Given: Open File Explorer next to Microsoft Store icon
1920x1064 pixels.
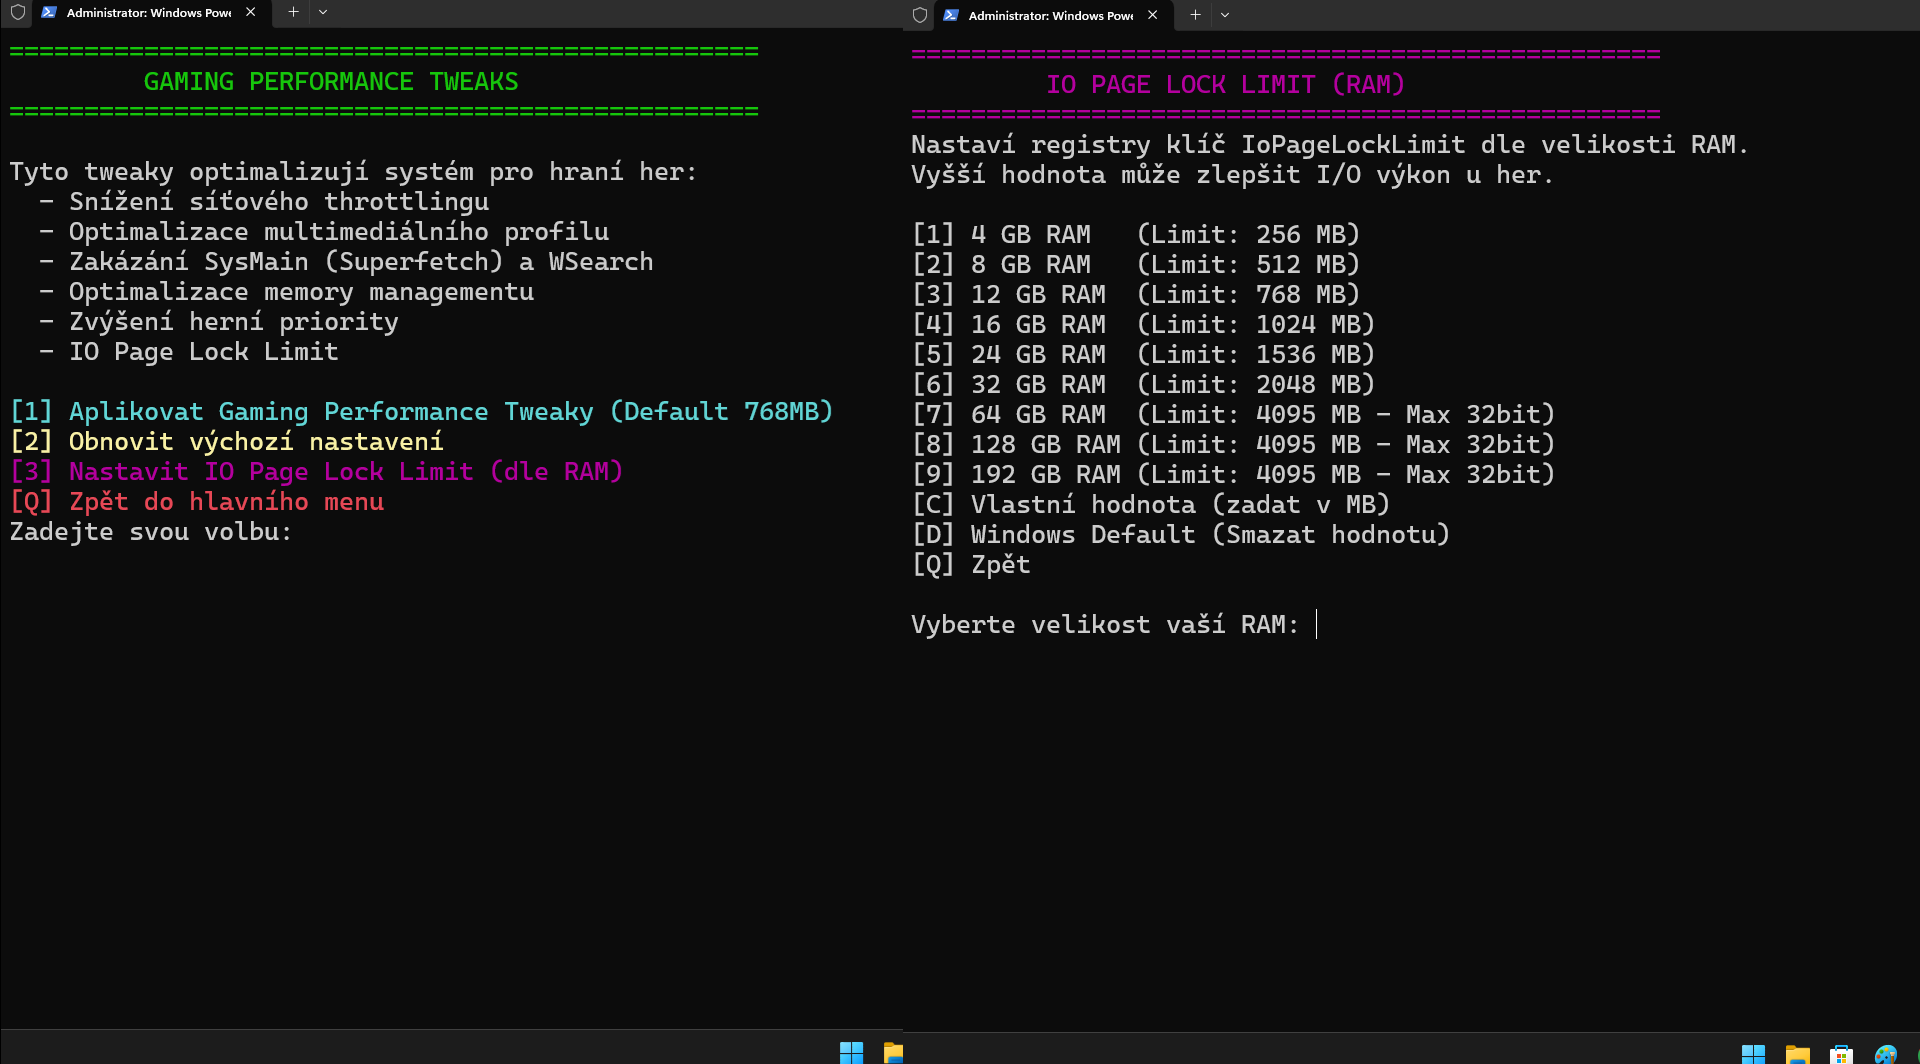Looking at the screenshot, I should (x=1797, y=1054).
